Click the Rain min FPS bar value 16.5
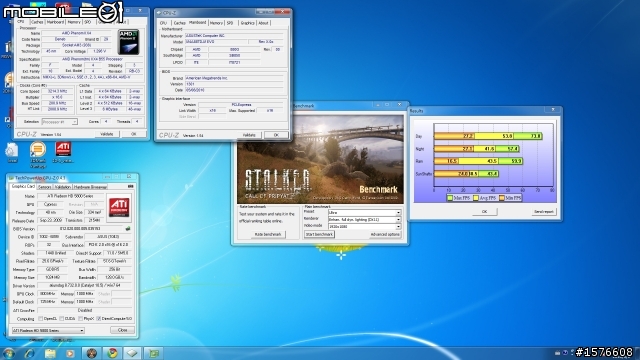Viewport: 640px width, 360px height. [452, 161]
